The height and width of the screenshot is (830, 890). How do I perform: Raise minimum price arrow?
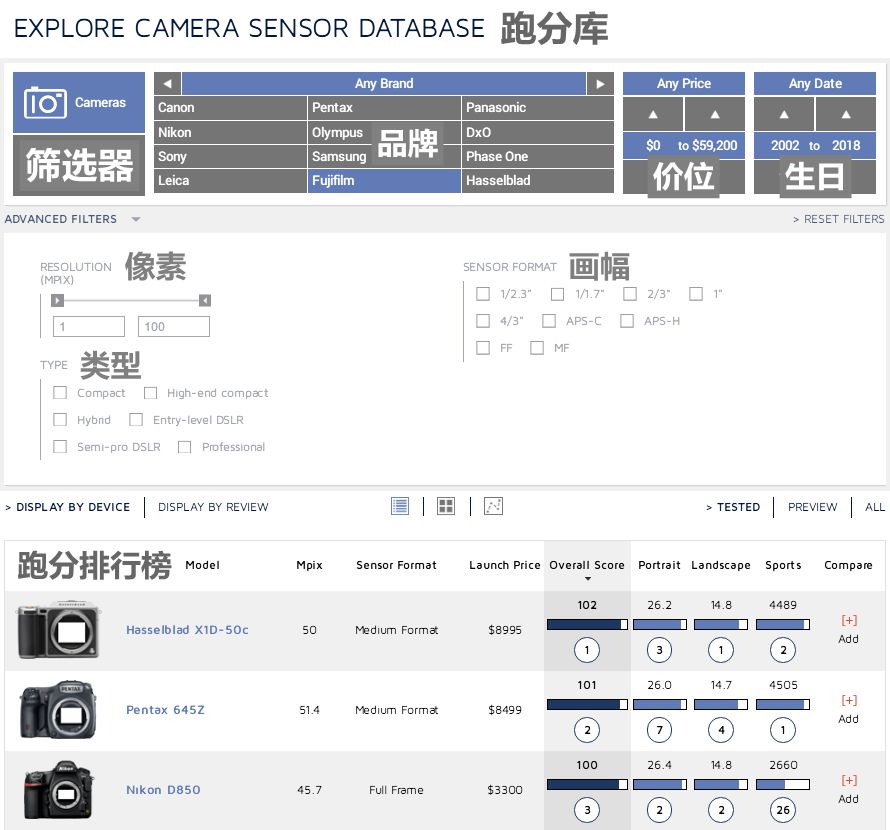coord(653,114)
